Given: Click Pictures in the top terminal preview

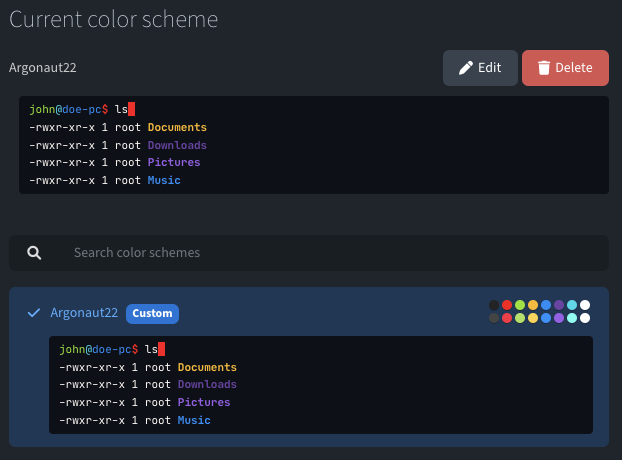Looking at the screenshot, I should point(174,163).
